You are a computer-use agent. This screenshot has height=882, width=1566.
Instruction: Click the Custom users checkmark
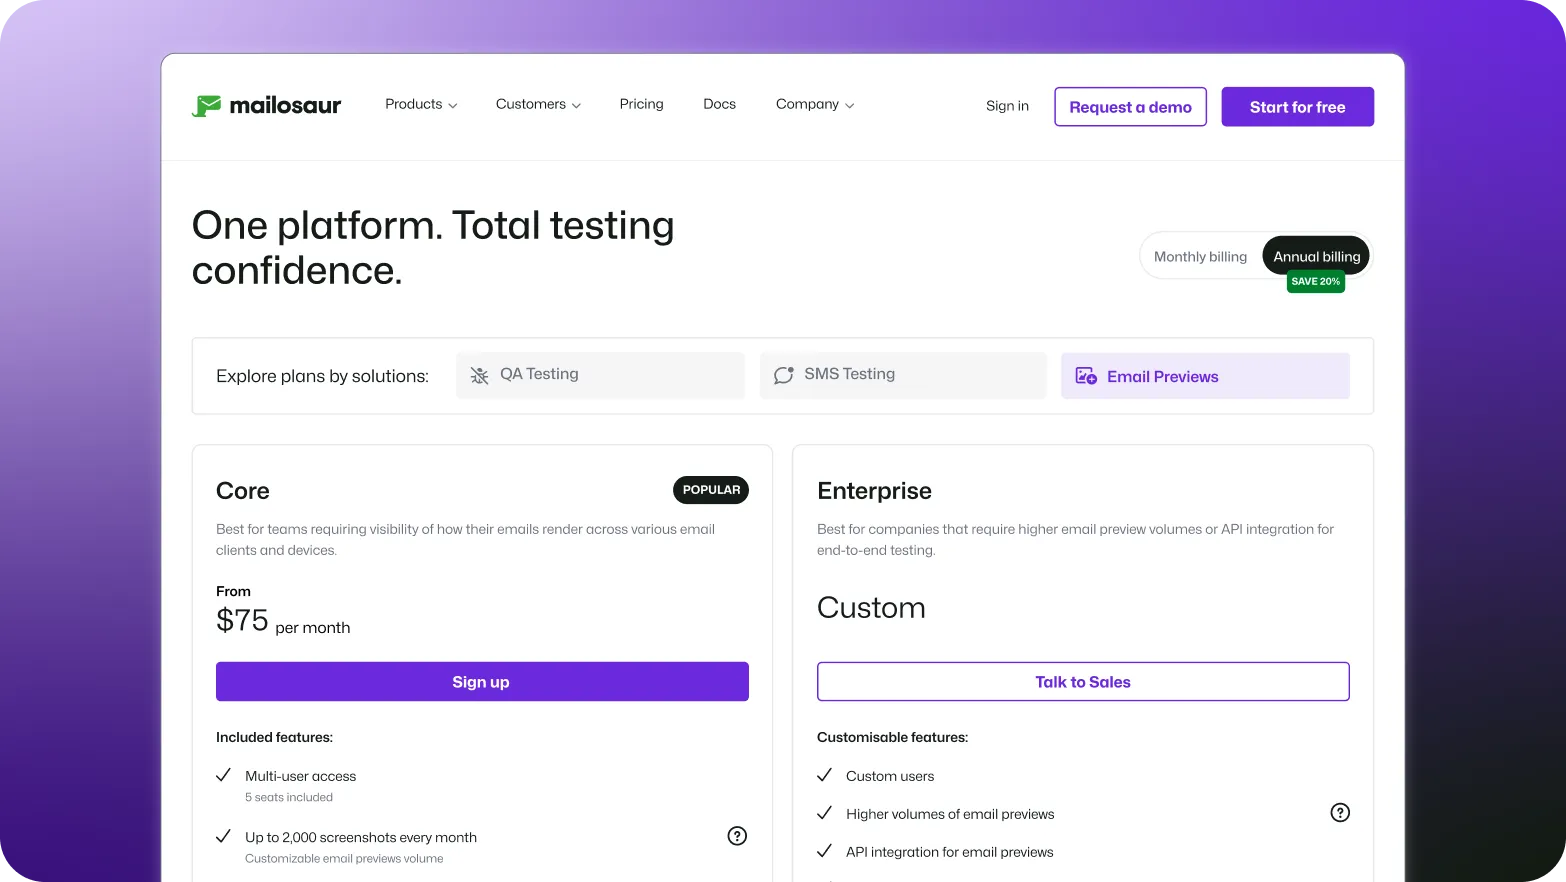tap(825, 775)
